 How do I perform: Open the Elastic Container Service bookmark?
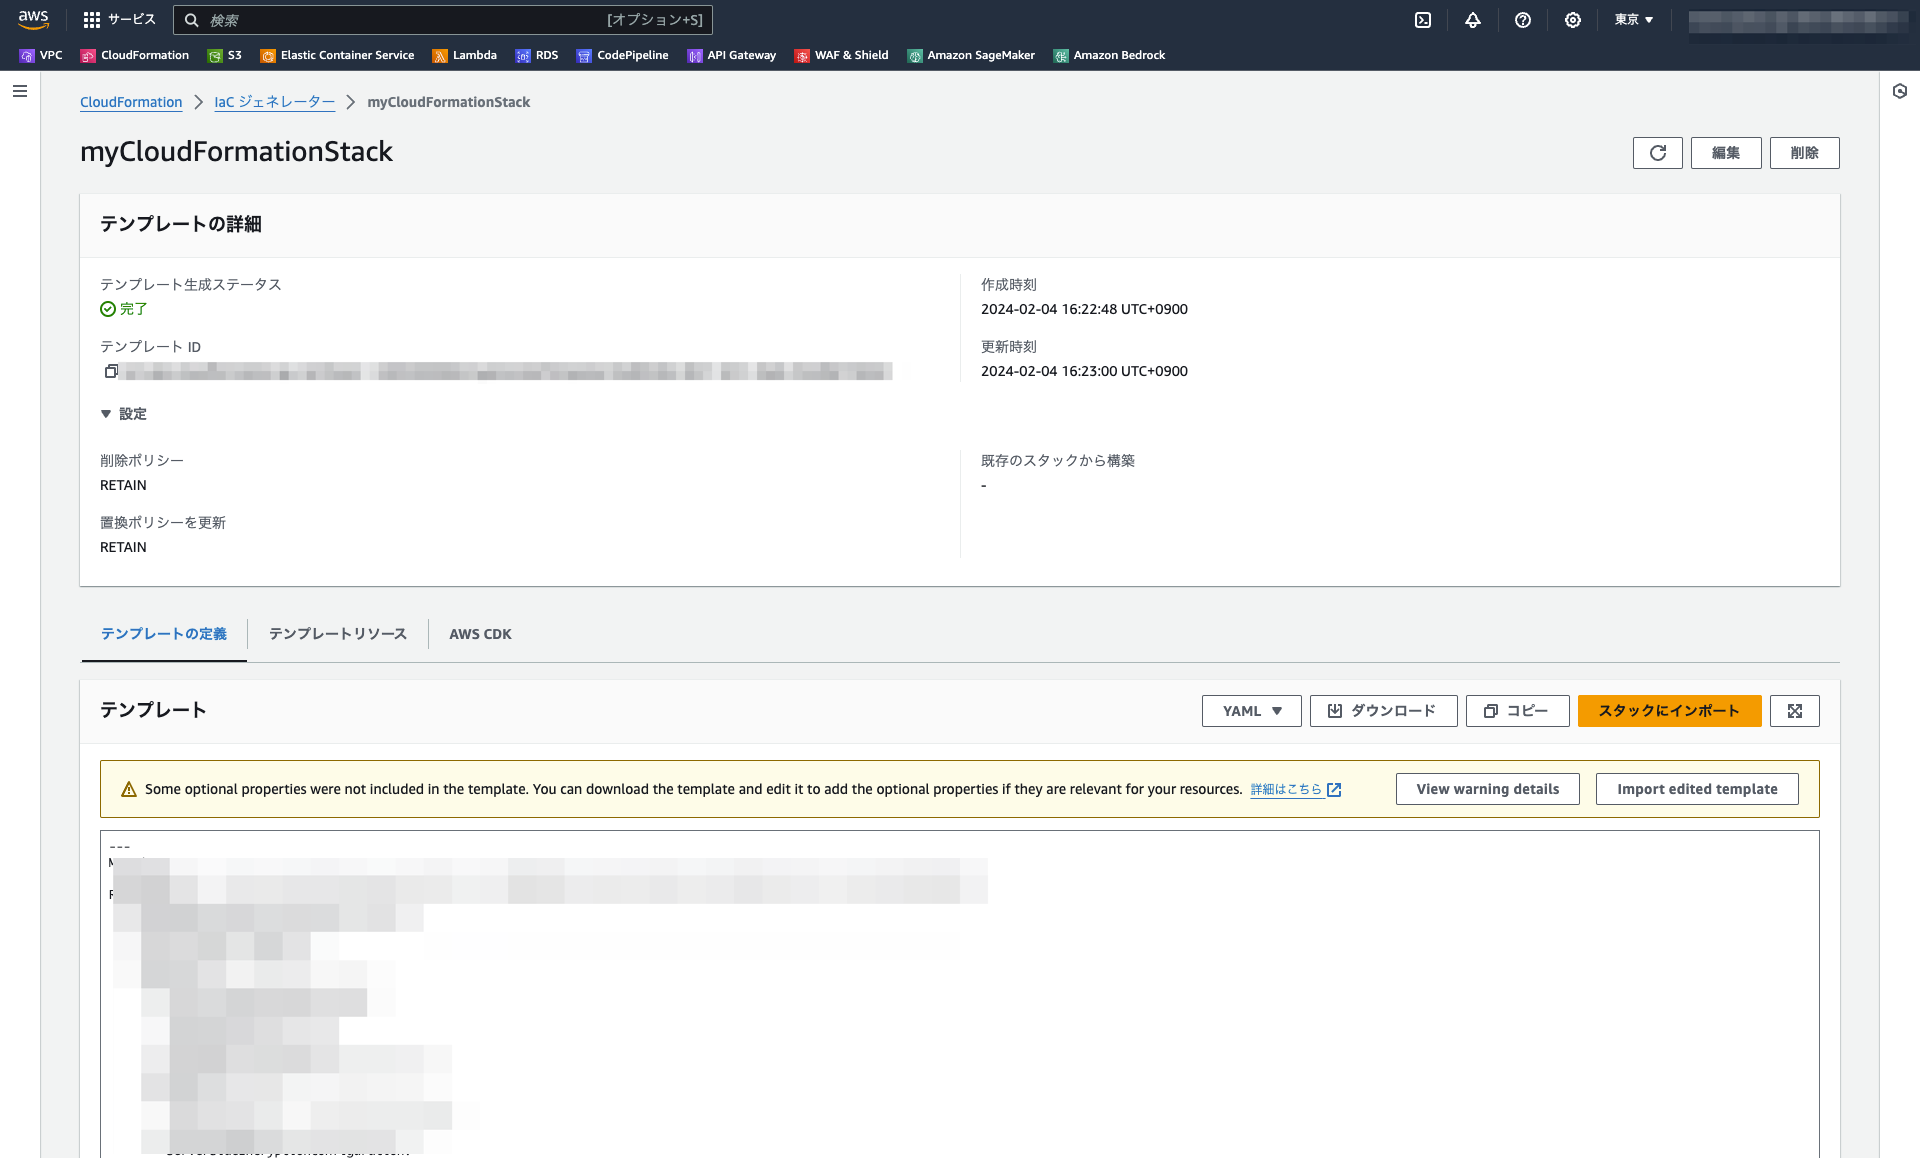[338, 55]
